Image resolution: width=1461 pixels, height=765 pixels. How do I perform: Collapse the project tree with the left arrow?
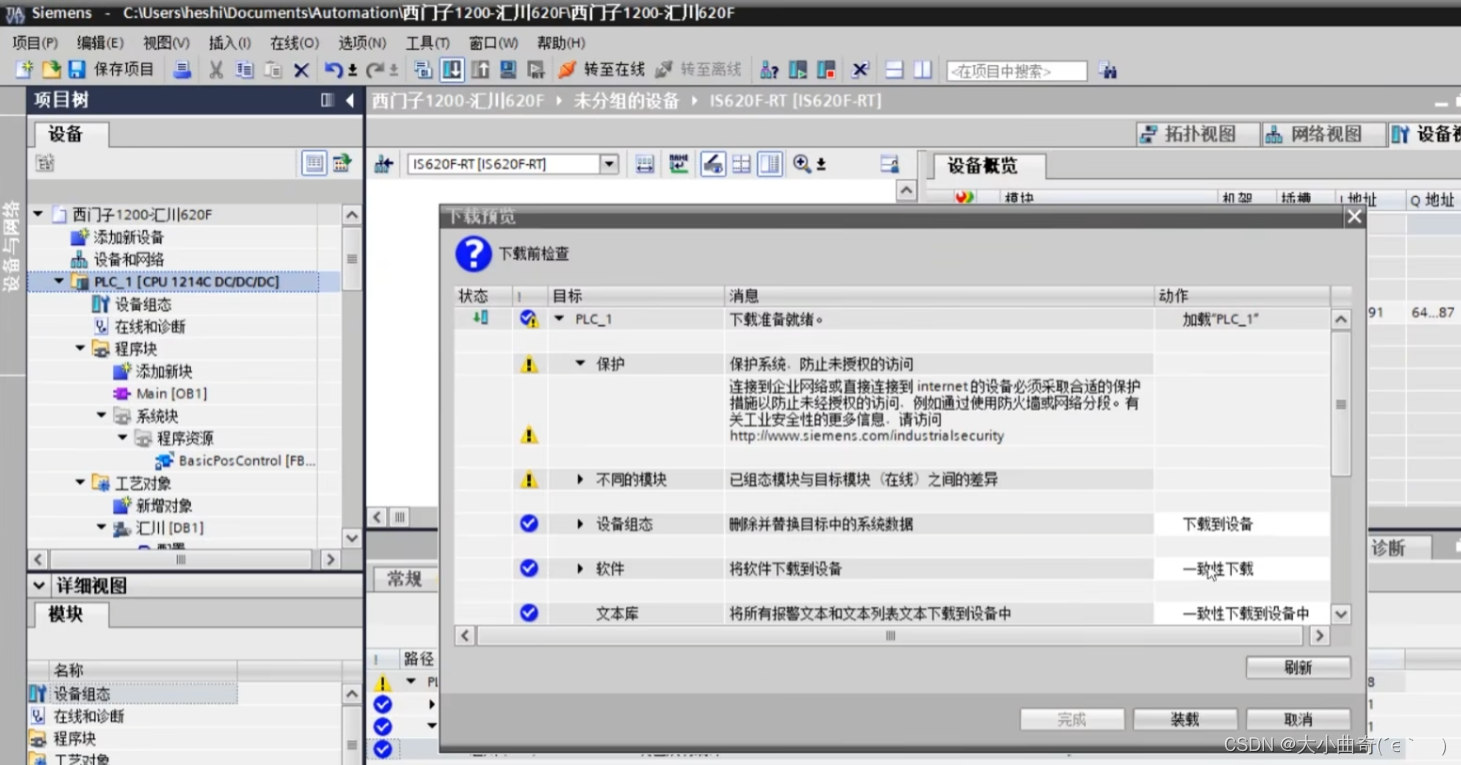349,100
